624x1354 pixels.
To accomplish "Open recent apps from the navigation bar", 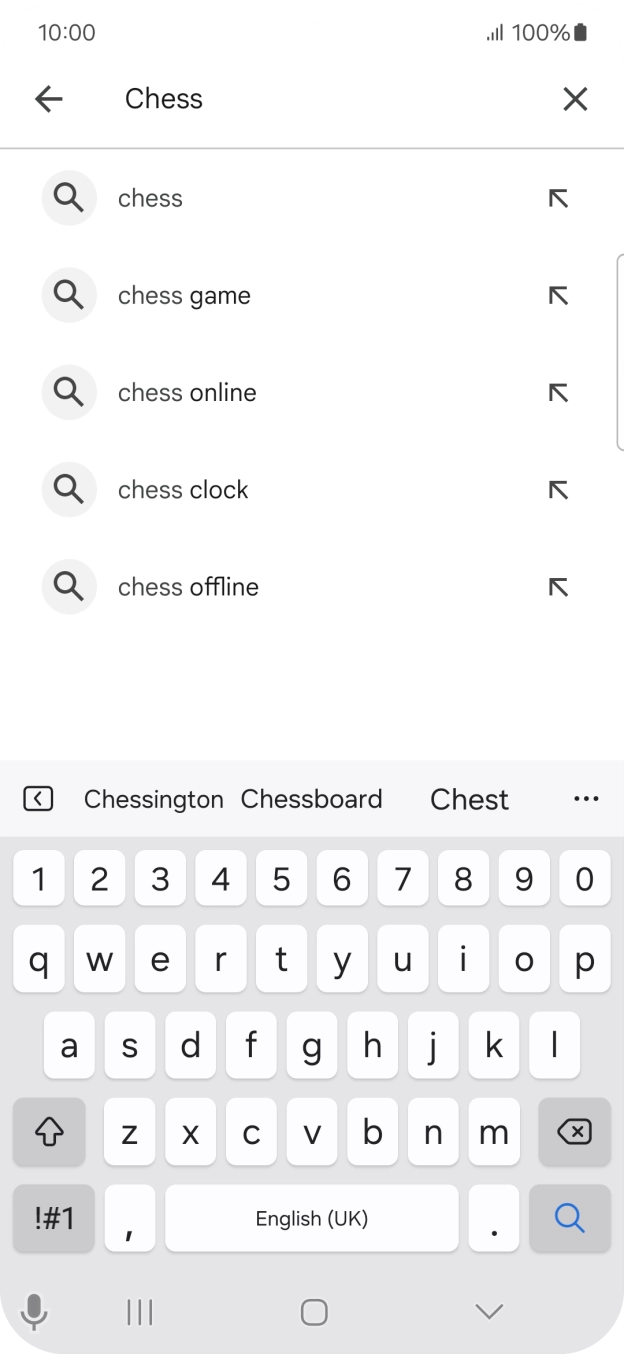I will [139, 1311].
